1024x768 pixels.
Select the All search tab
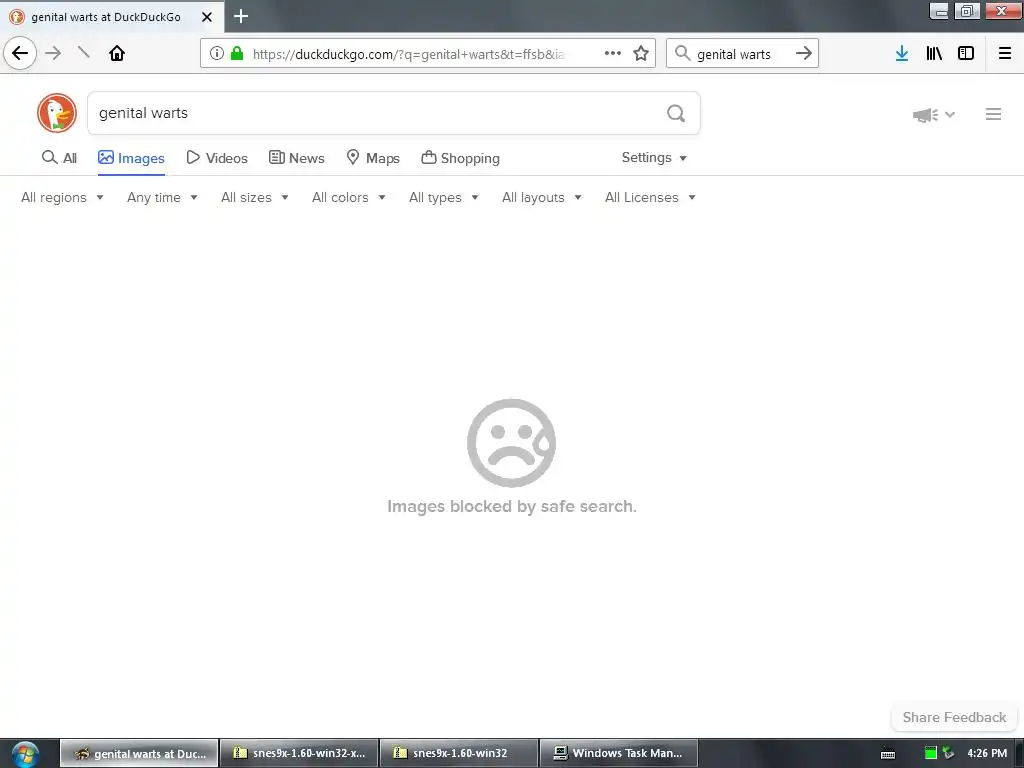pyautogui.click(x=59, y=158)
